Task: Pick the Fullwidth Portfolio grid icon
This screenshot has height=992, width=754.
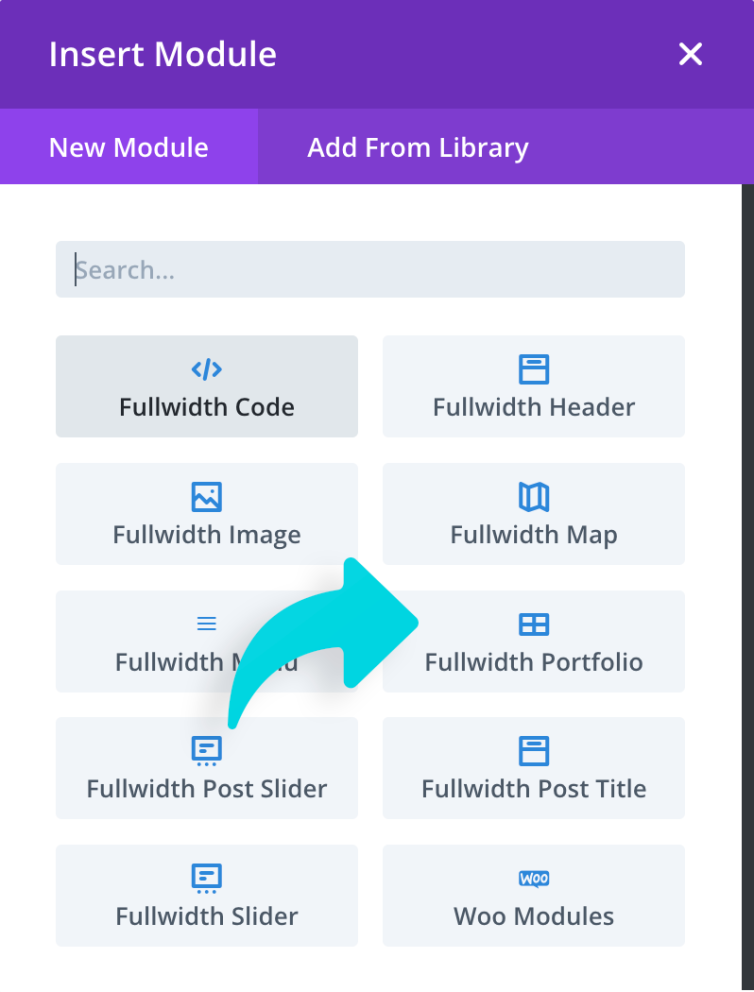Action: [x=533, y=622]
